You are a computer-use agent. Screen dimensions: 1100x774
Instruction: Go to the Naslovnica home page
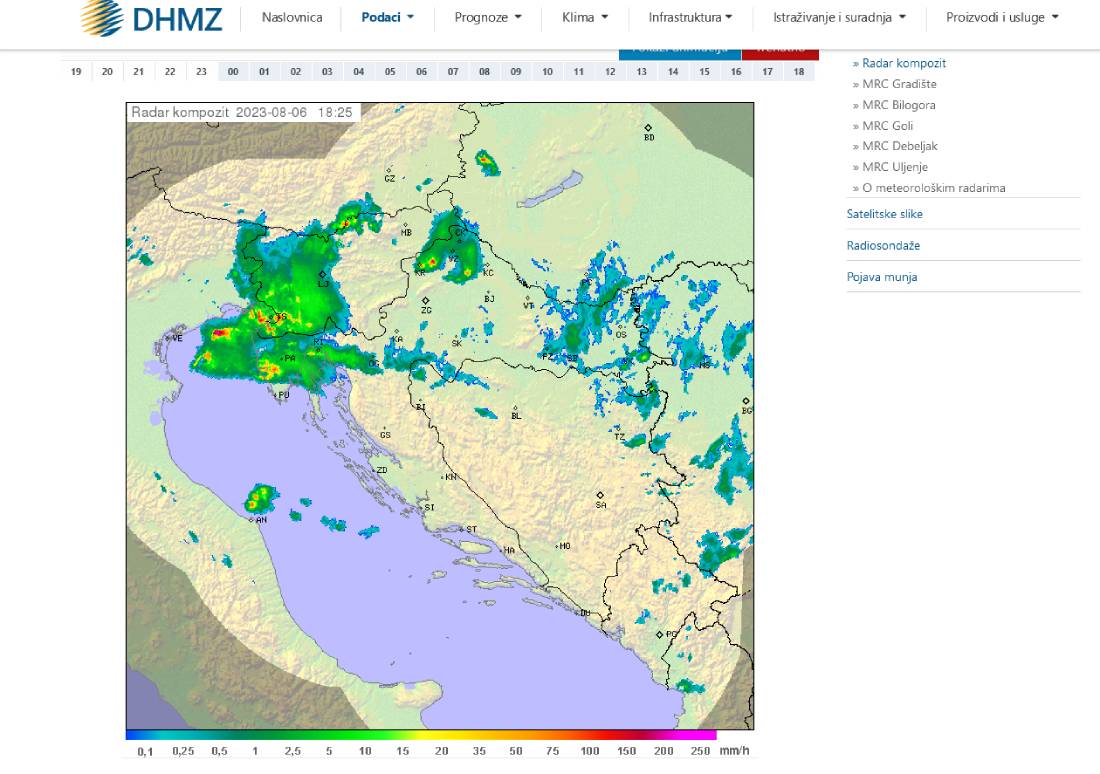(x=292, y=18)
